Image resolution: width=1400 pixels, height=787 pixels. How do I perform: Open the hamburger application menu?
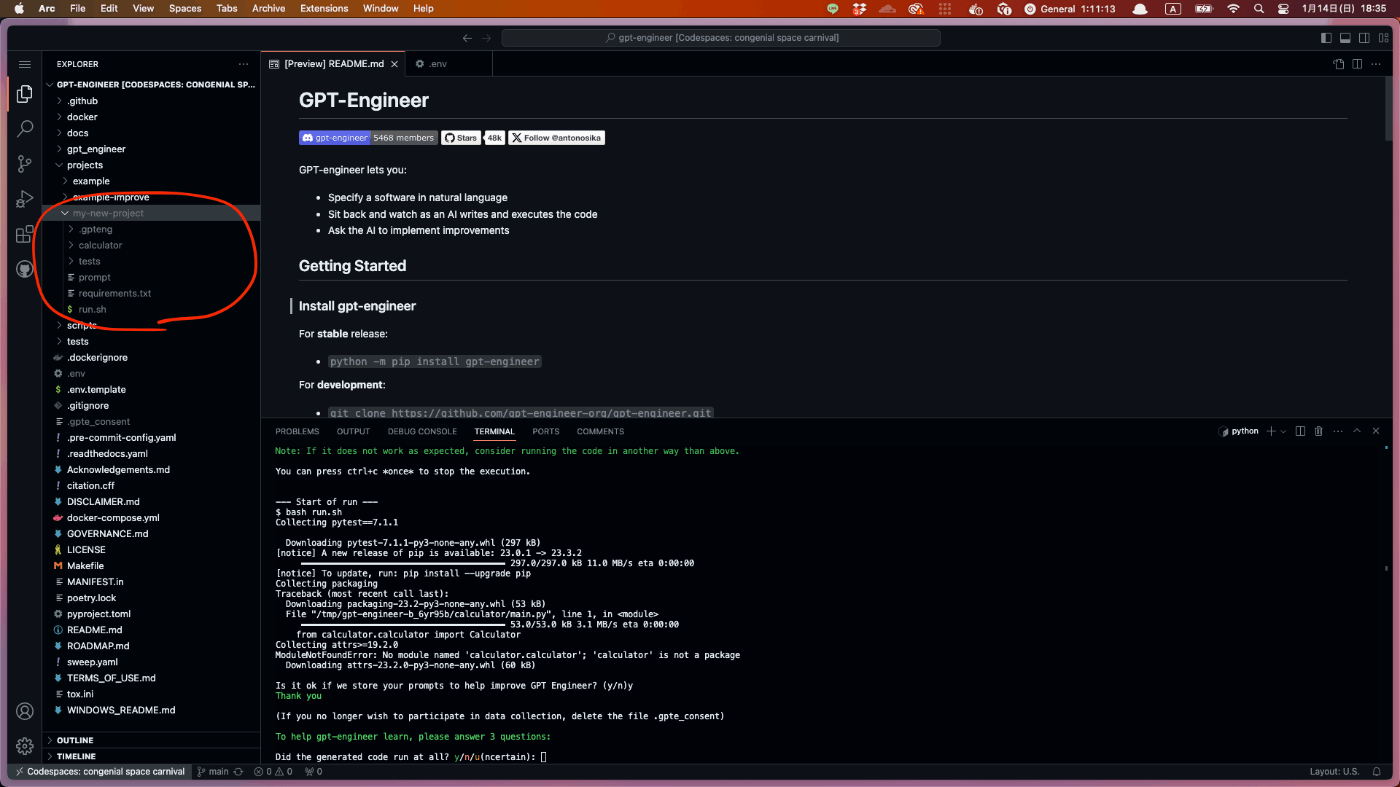25,64
